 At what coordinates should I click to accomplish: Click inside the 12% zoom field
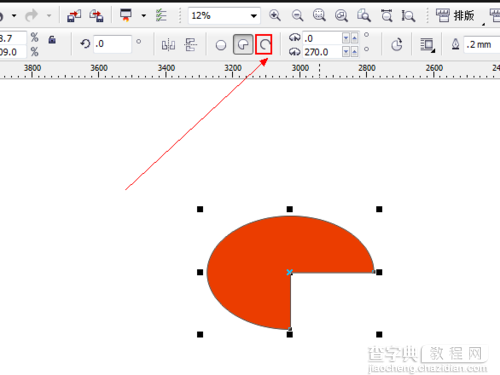coord(219,16)
